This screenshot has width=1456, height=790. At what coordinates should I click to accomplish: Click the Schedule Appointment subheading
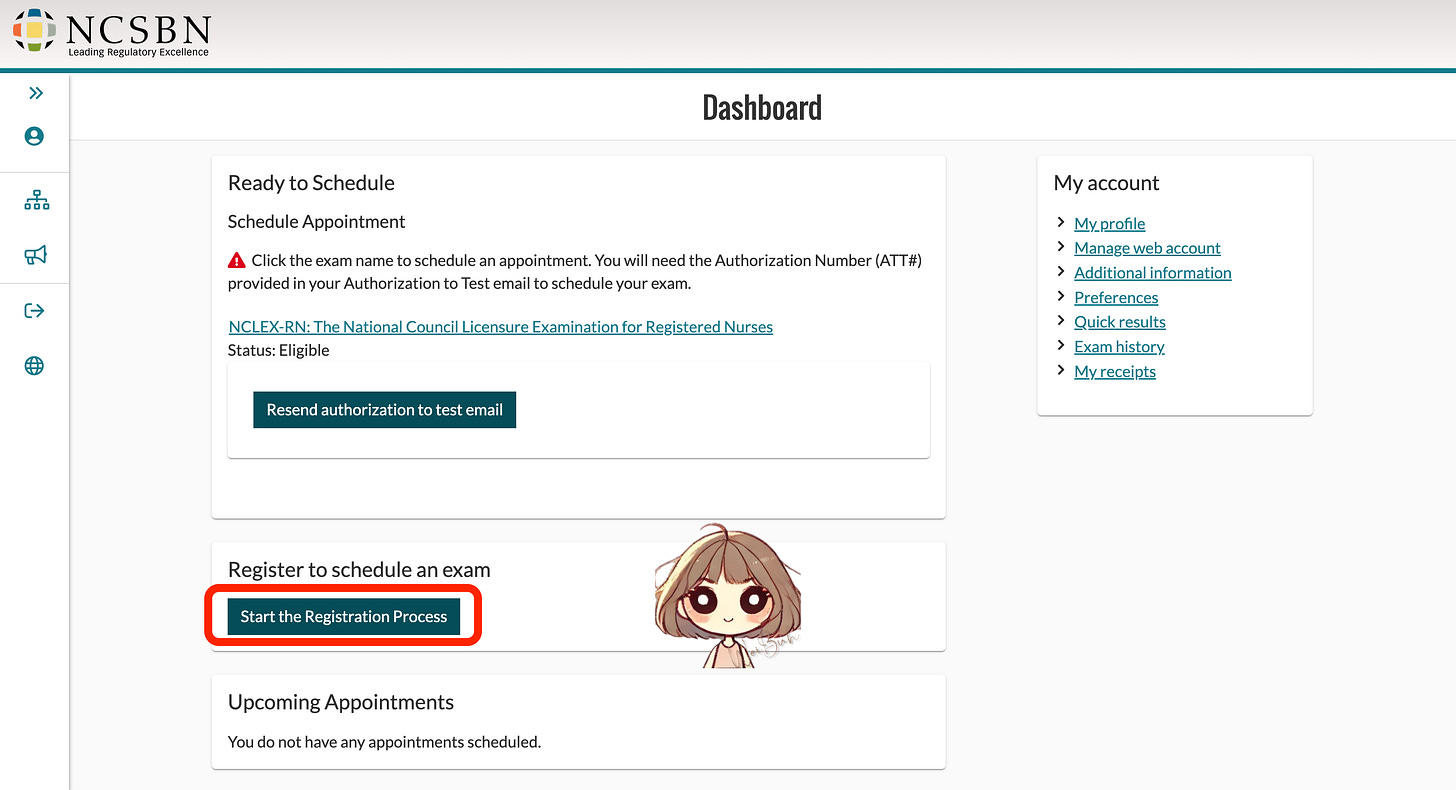(317, 222)
